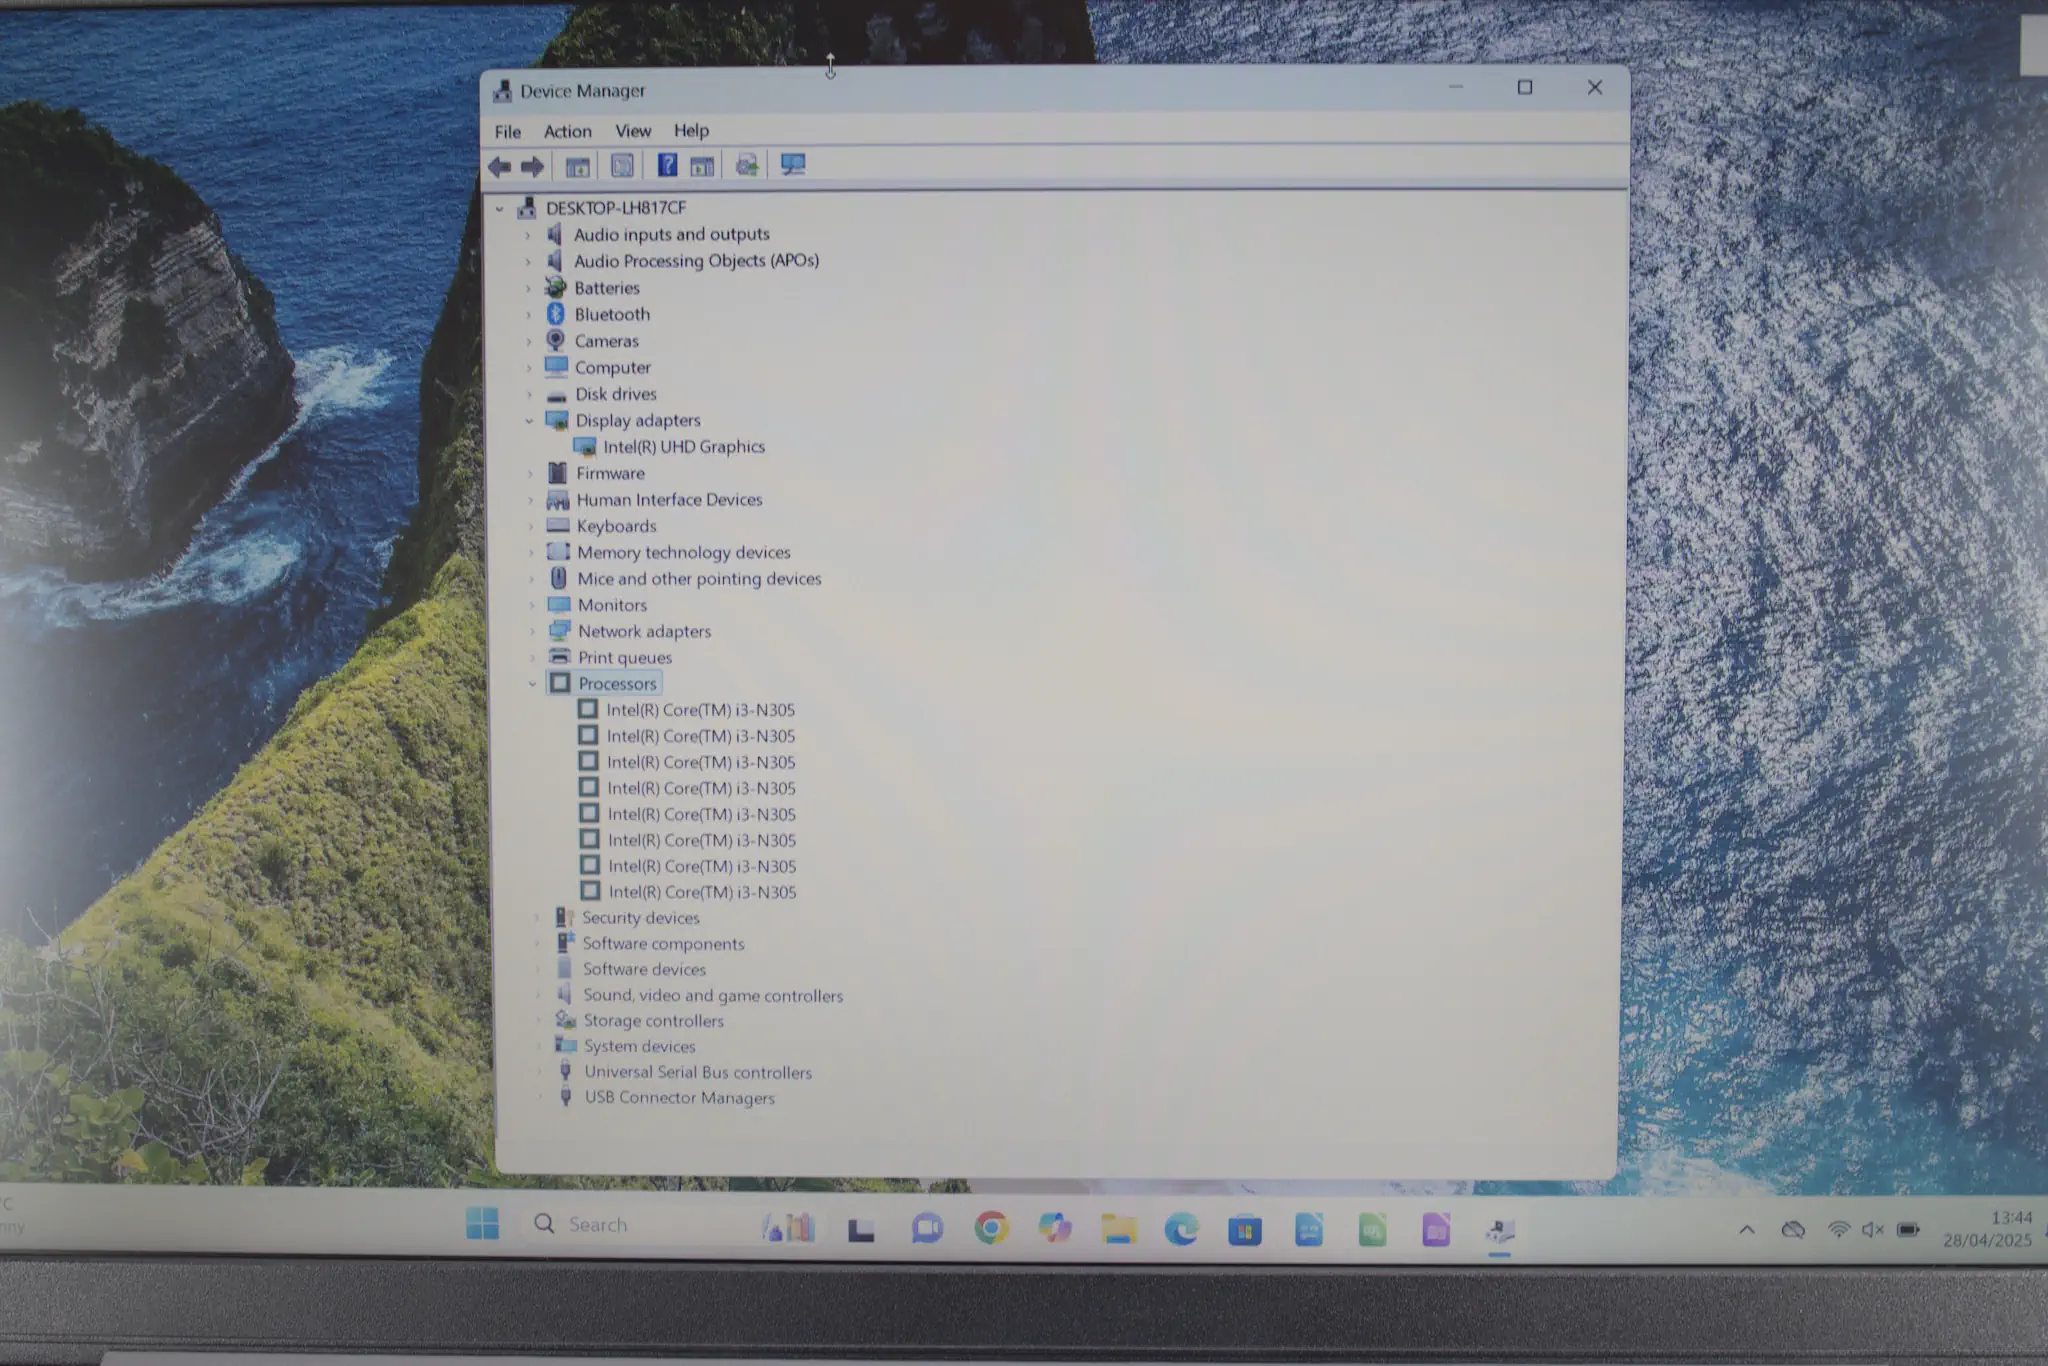Expand the Disk drives category
2048x1366 pixels.
click(529, 394)
